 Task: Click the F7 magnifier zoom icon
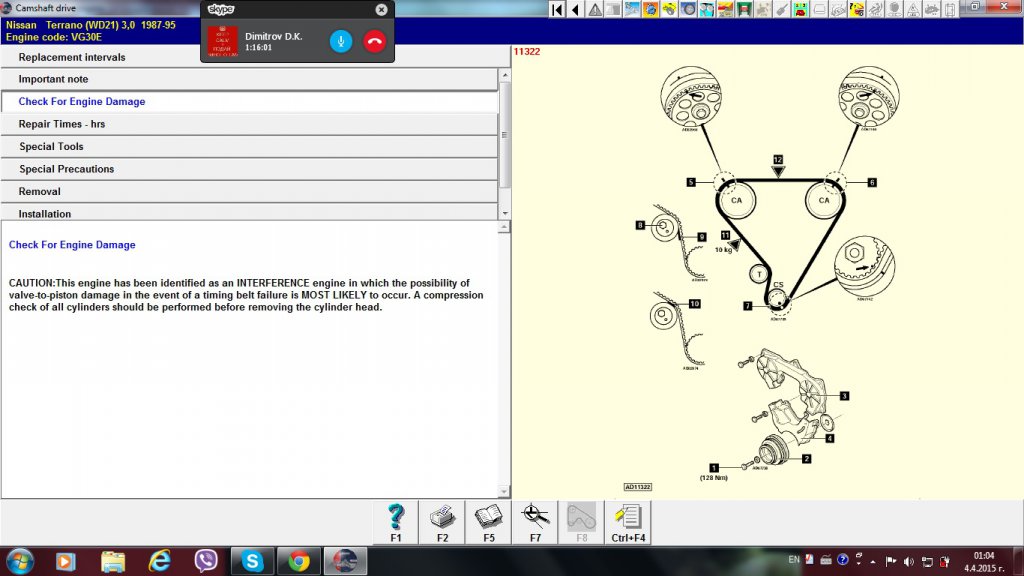(x=535, y=522)
